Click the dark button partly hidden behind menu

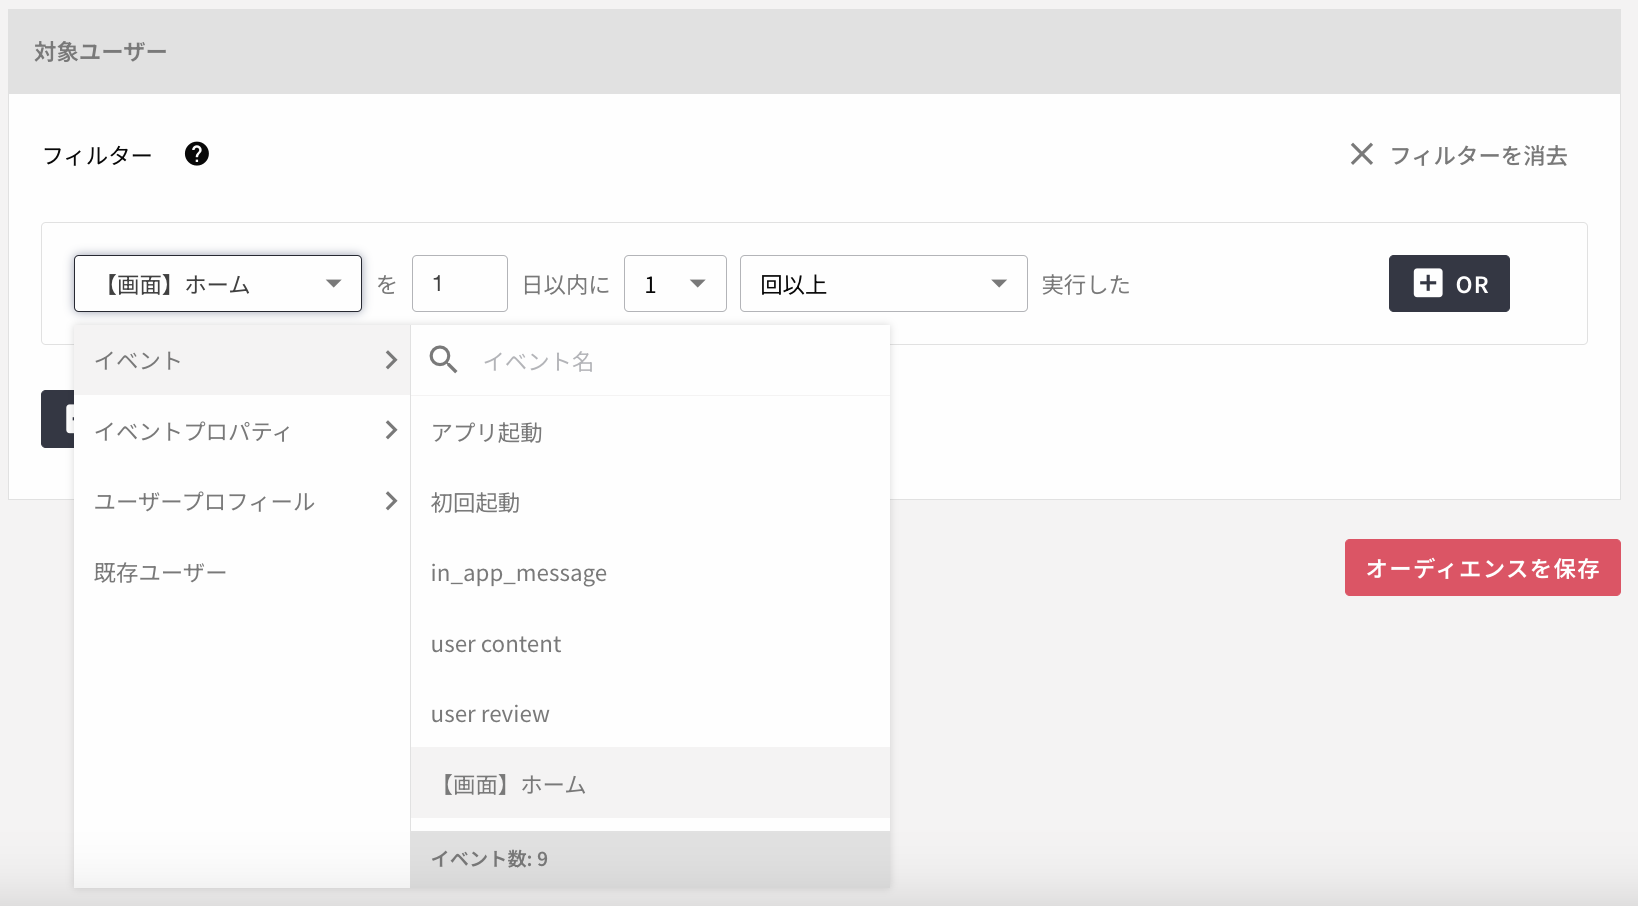57,419
